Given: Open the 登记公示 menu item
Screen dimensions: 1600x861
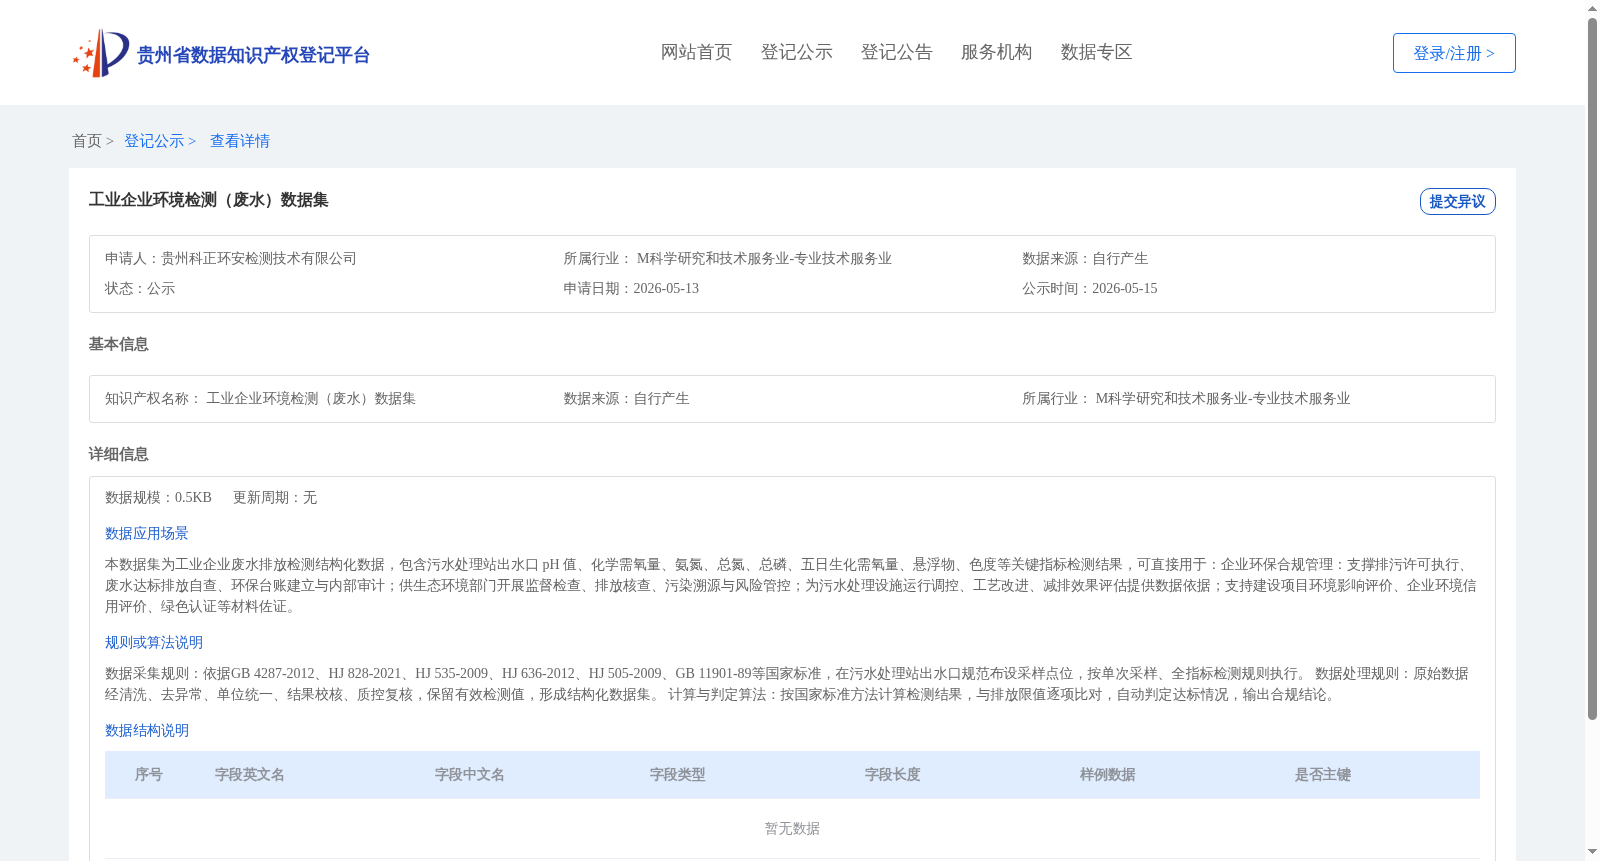Looking at the screenshot, I should [x=796, y=52].
